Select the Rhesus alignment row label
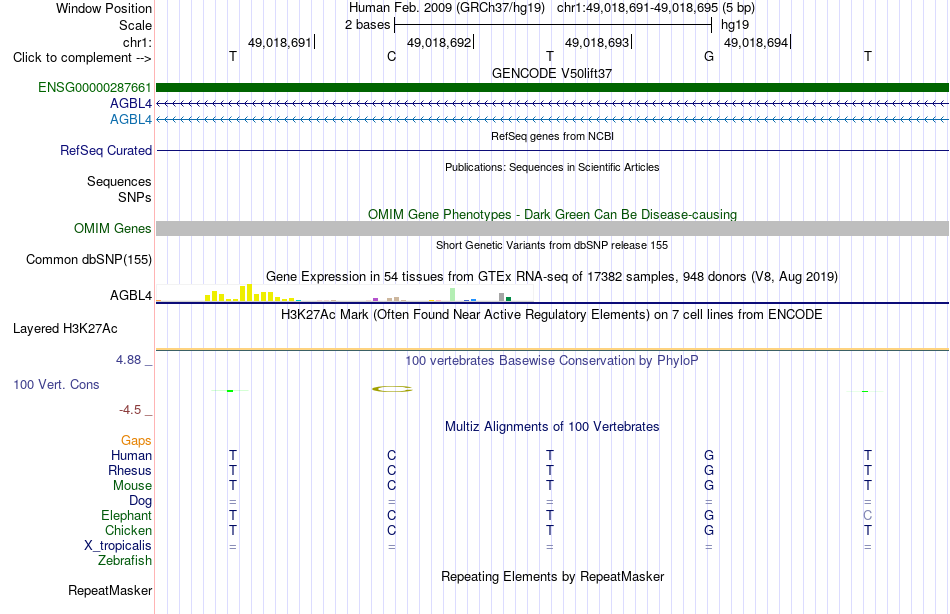Image resolution: width=950 pixels, height=614 pixels. click(x=130, y=470)
